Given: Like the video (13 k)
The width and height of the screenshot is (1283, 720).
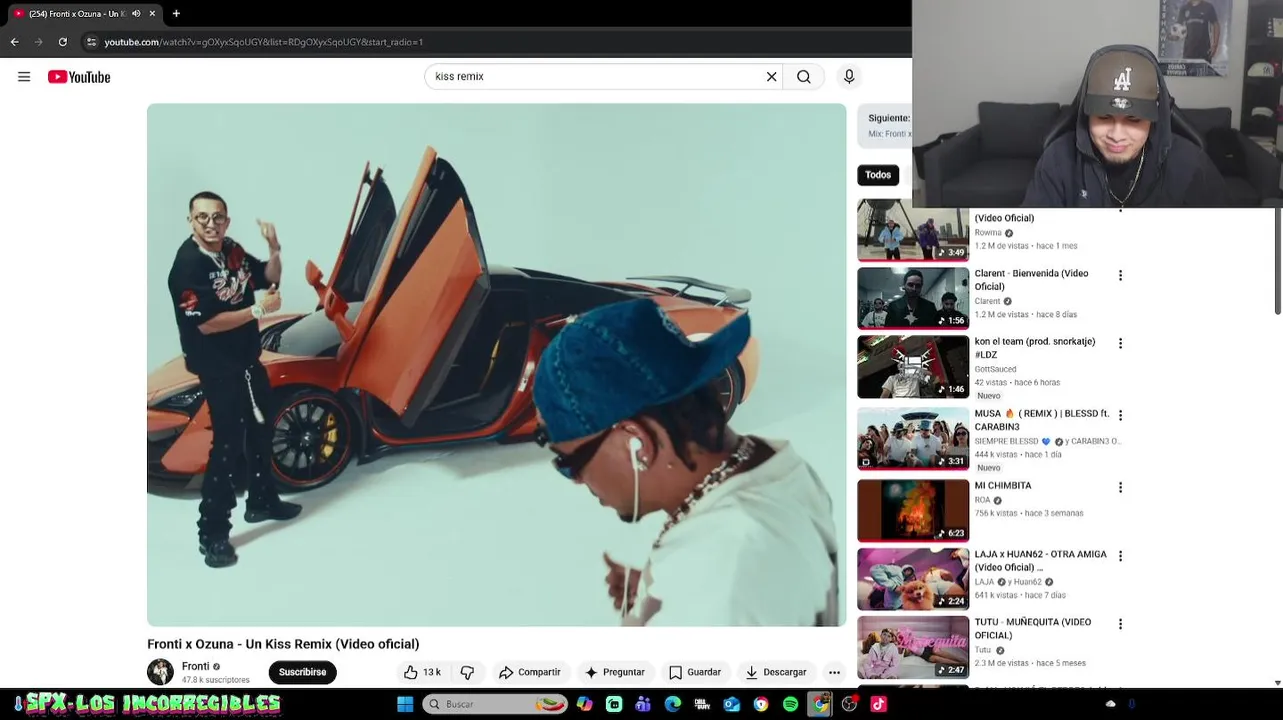Looking at the screenshot, I should pyautogui.click(x=421, y=672).
